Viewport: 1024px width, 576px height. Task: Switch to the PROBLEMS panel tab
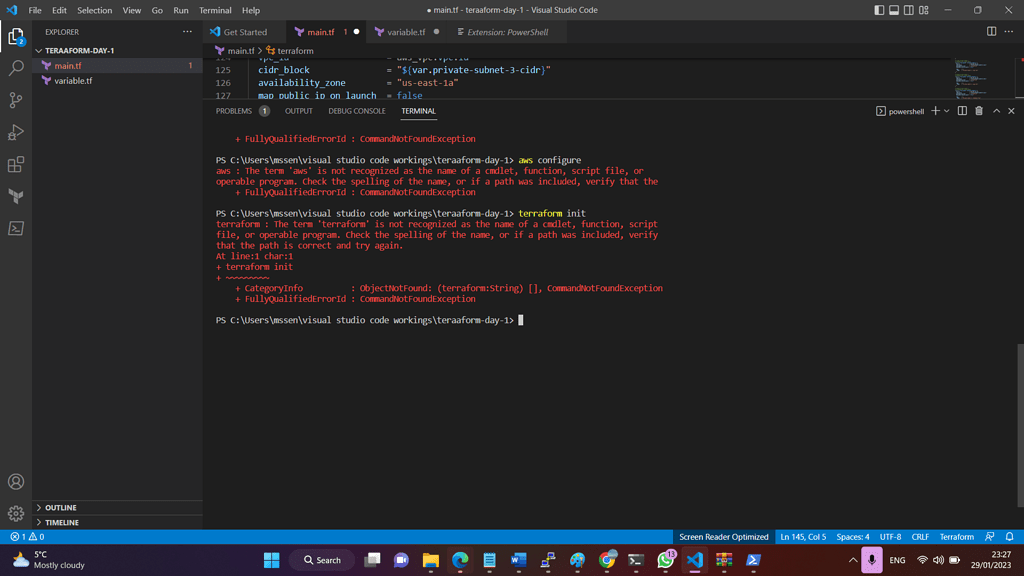point(234,111)
